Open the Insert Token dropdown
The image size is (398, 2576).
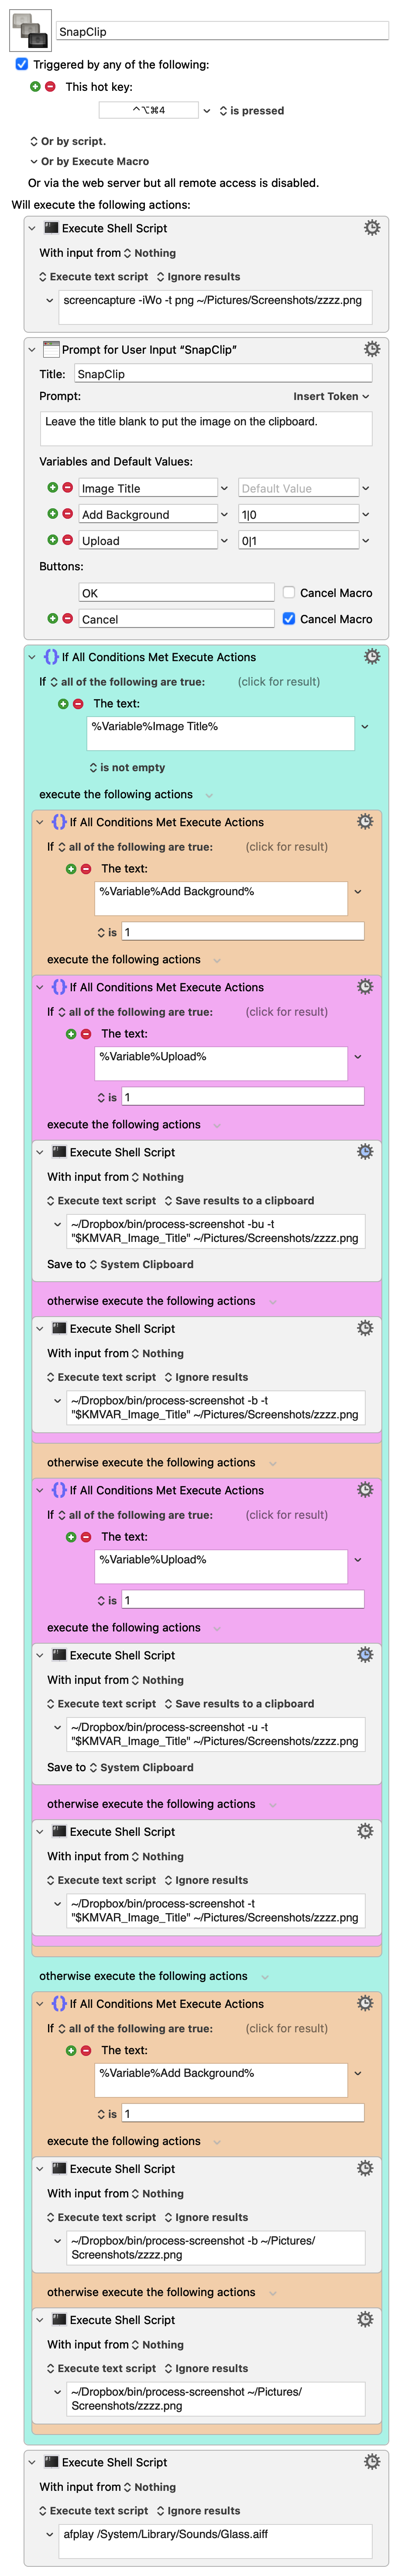(331, 396)
